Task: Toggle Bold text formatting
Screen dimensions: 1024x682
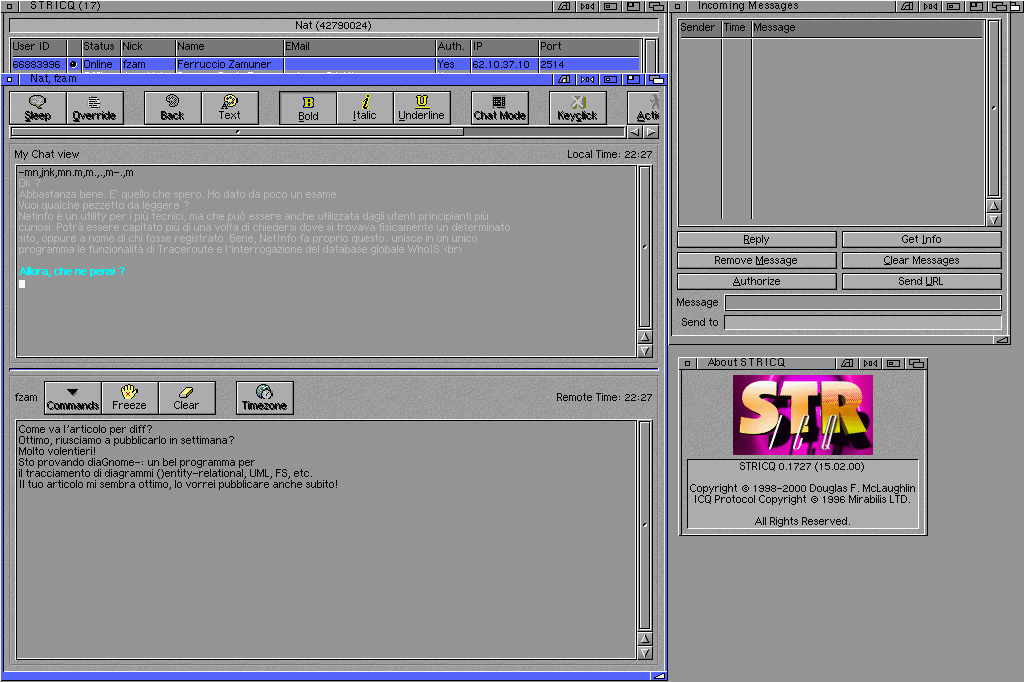Action: click(308, 107)
